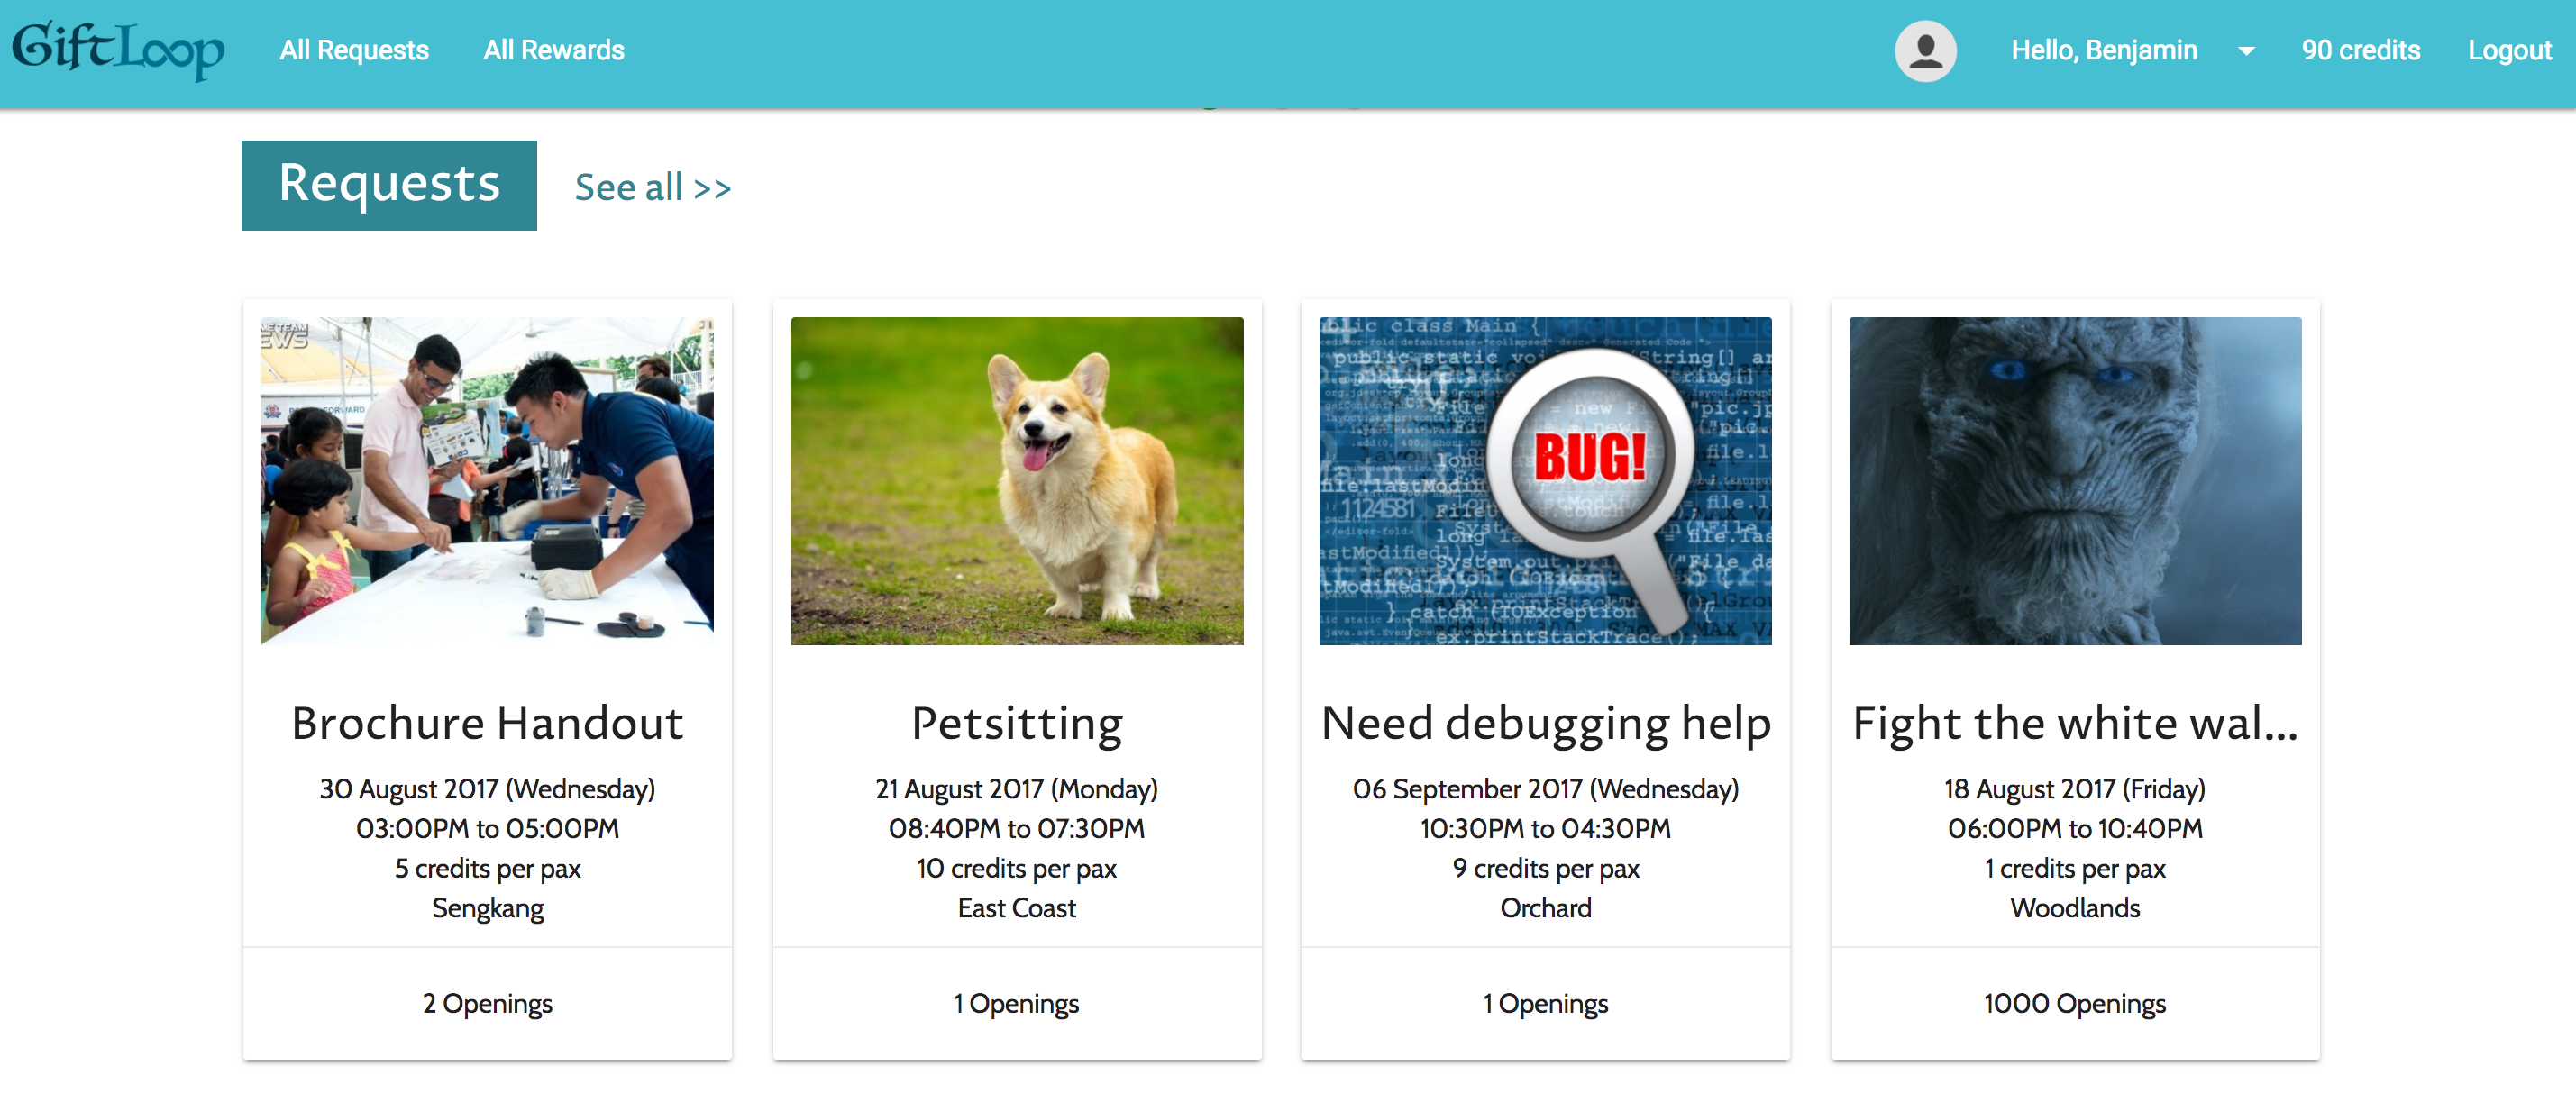Select the Fight the white wal... title
The height and width of the screenshot is (1112, 2576).
[2074, 723]
